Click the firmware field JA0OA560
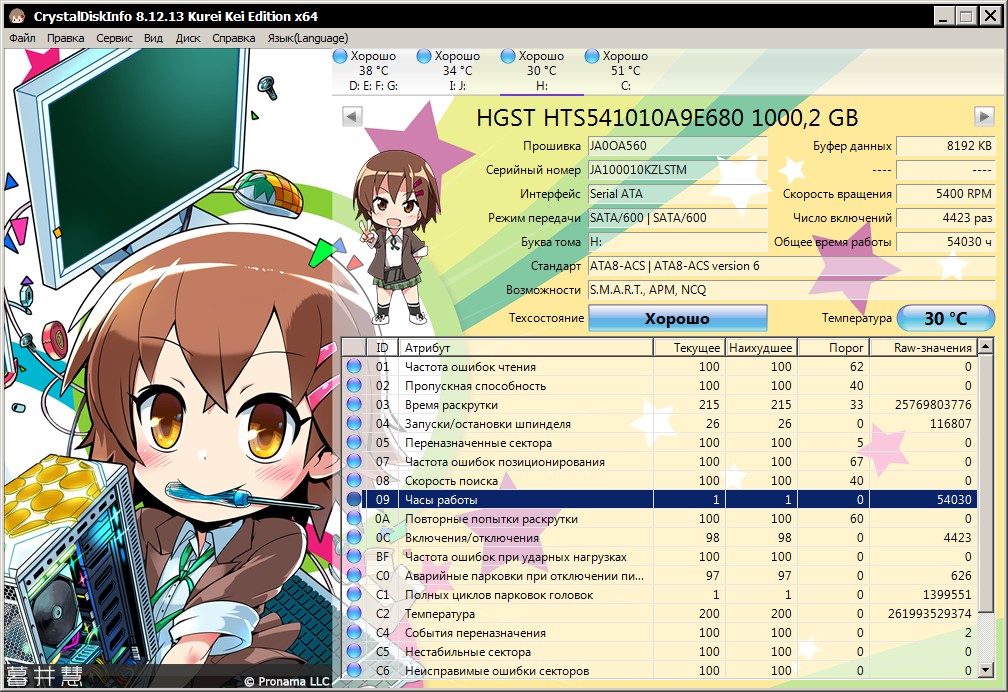Screen dimensions: 1008x692 click(678, 146)
